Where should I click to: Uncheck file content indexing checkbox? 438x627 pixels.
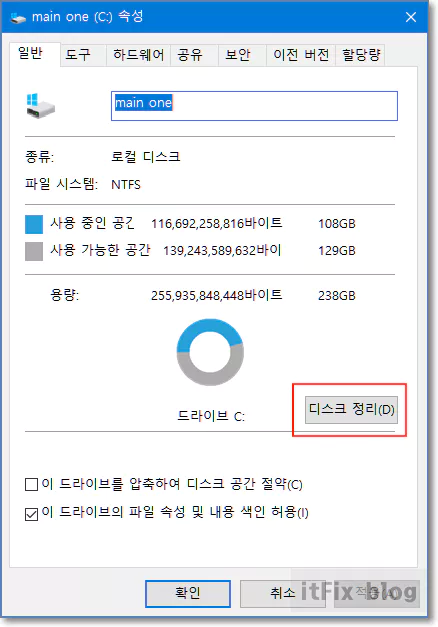click(32, 514)
